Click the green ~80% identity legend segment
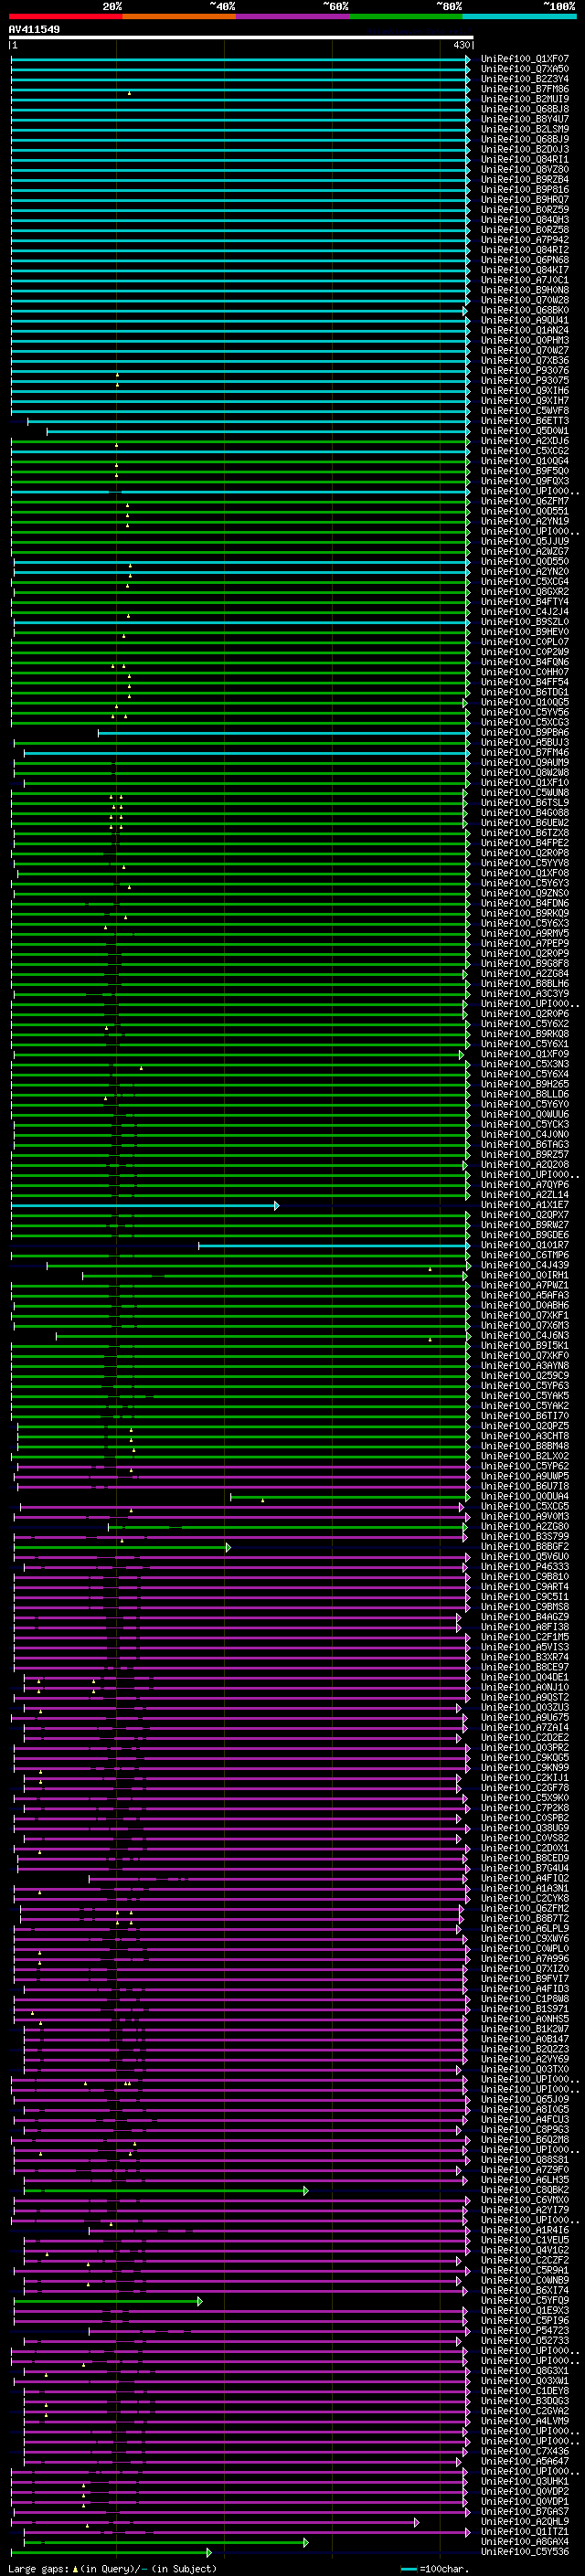The image size is (585, 2576). pos(406,16)
